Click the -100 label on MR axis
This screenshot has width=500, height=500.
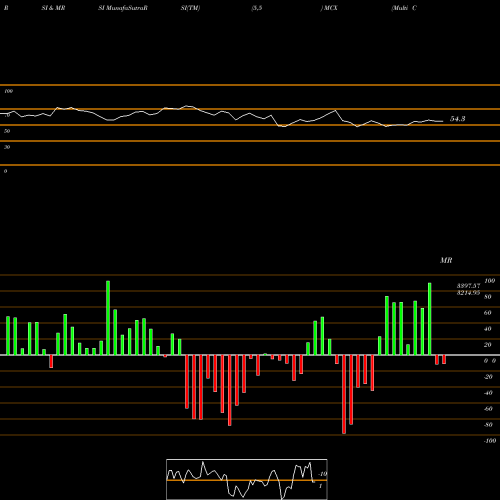point(490,441)
